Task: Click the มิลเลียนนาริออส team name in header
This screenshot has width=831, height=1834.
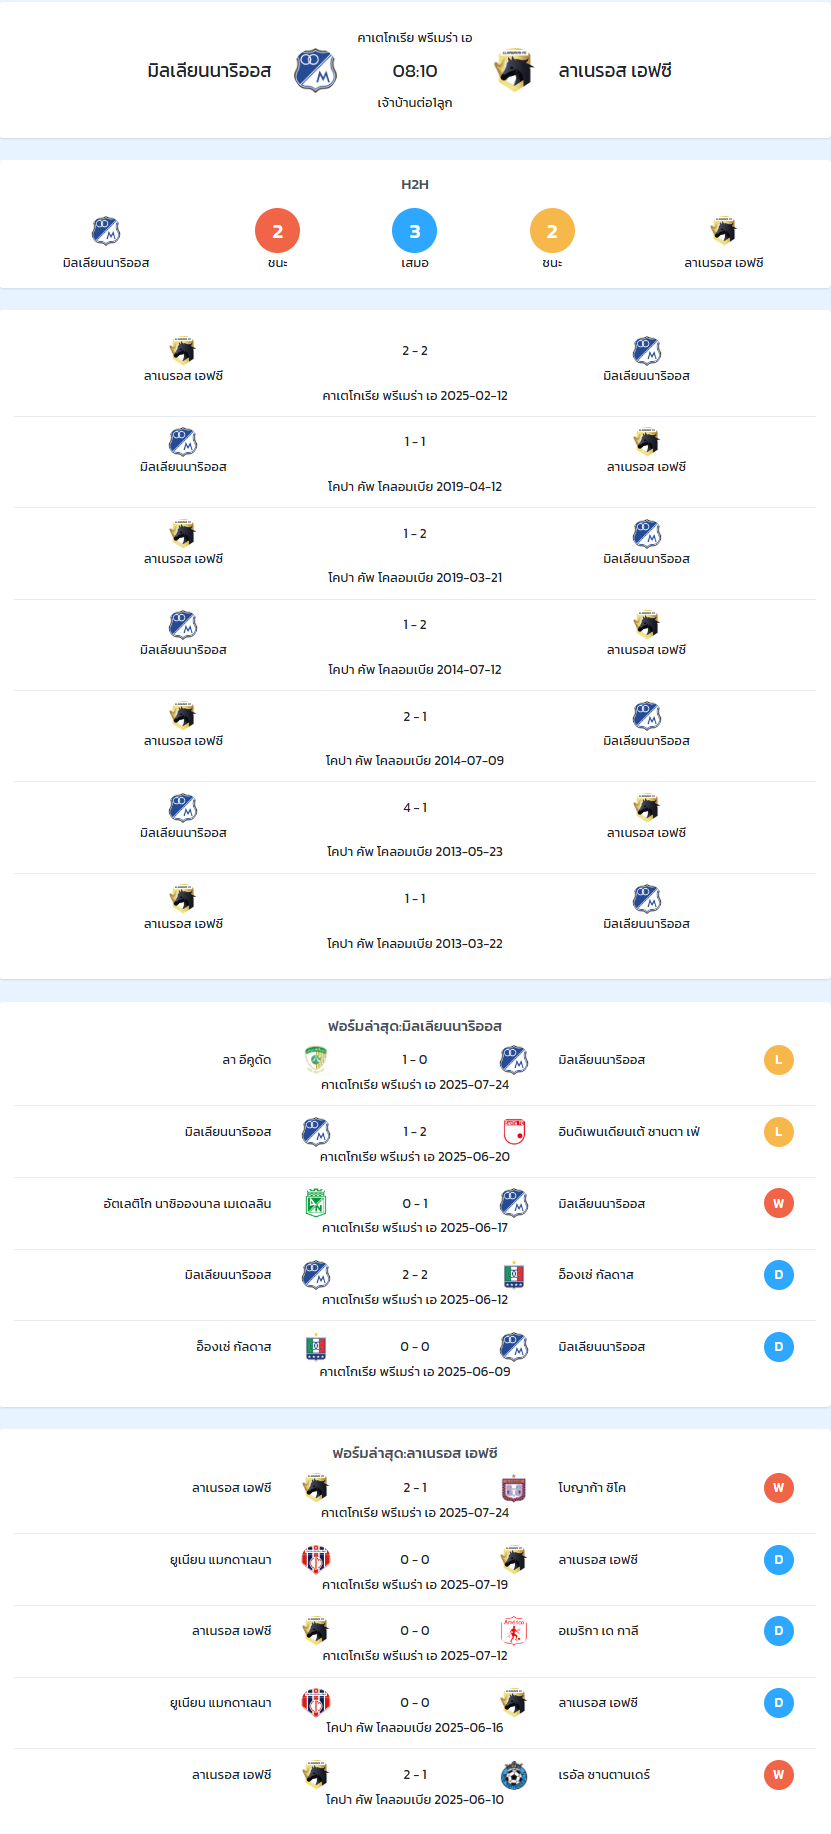Action: coord(209,71)
